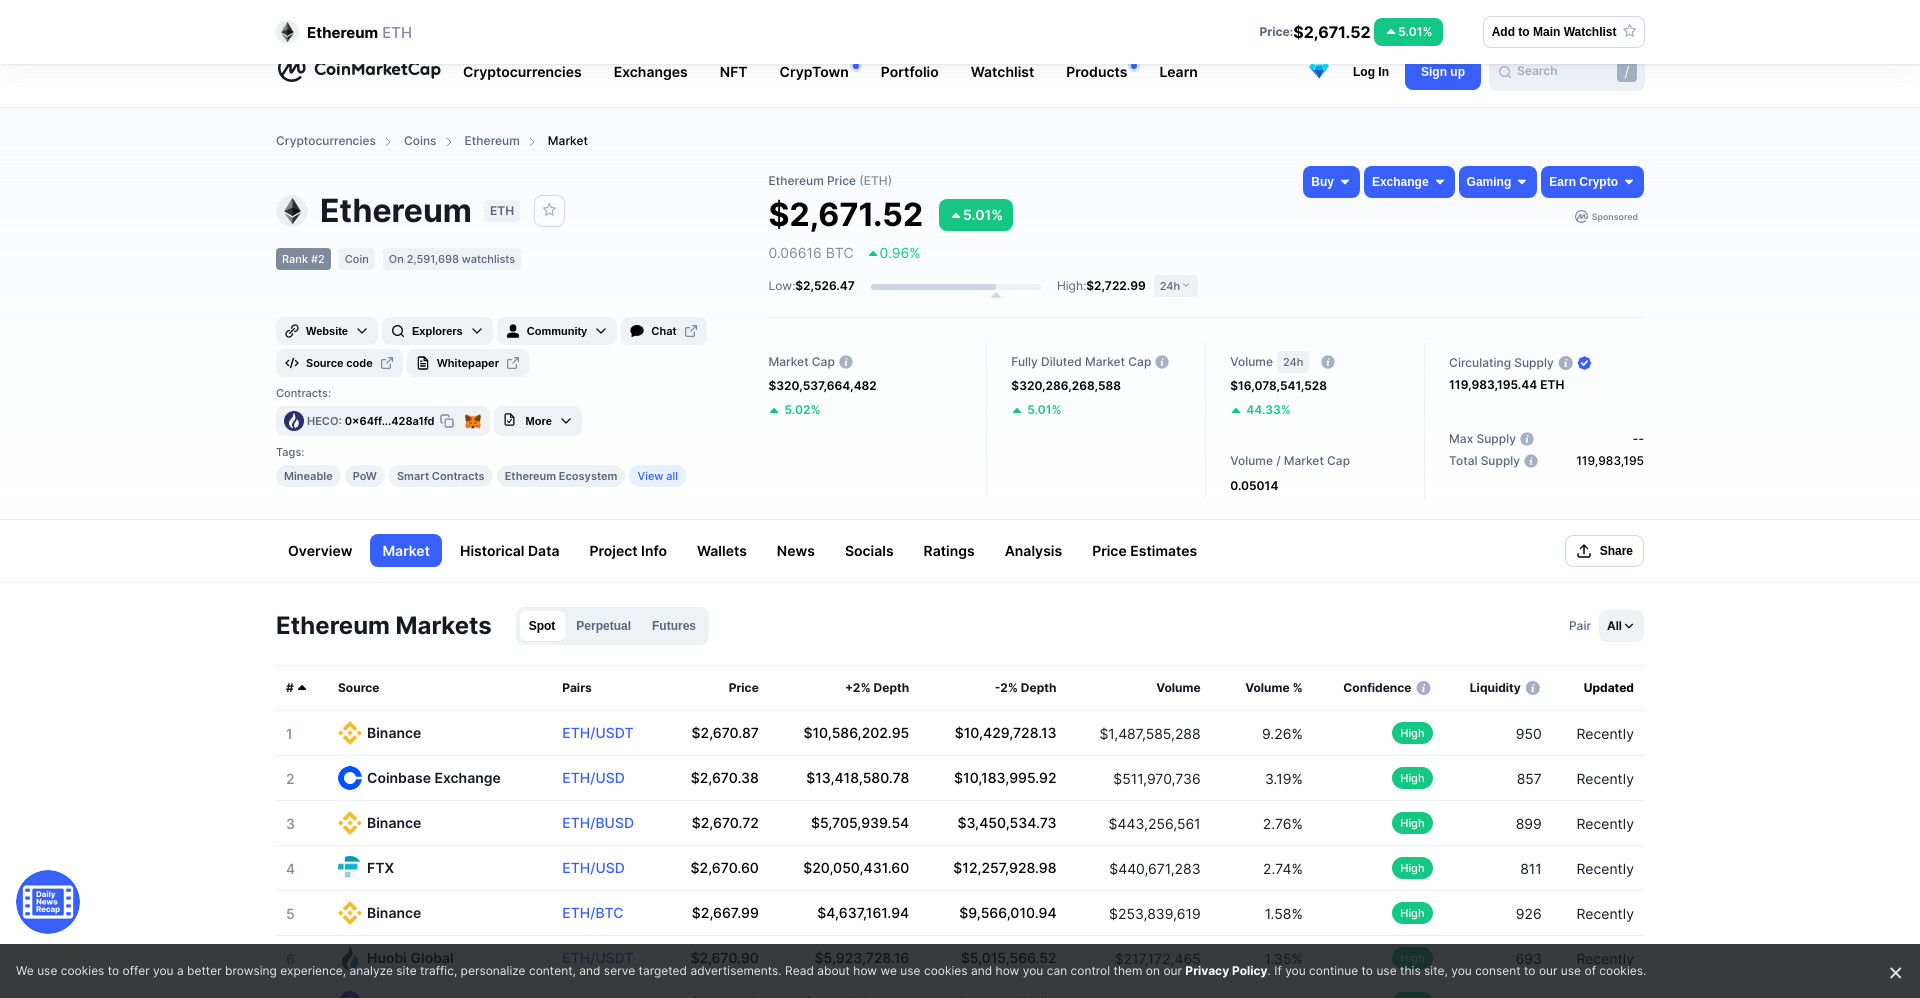Open the Wallets tab
The height and width of the screenshot is (998, 1920).
[722, 551]
